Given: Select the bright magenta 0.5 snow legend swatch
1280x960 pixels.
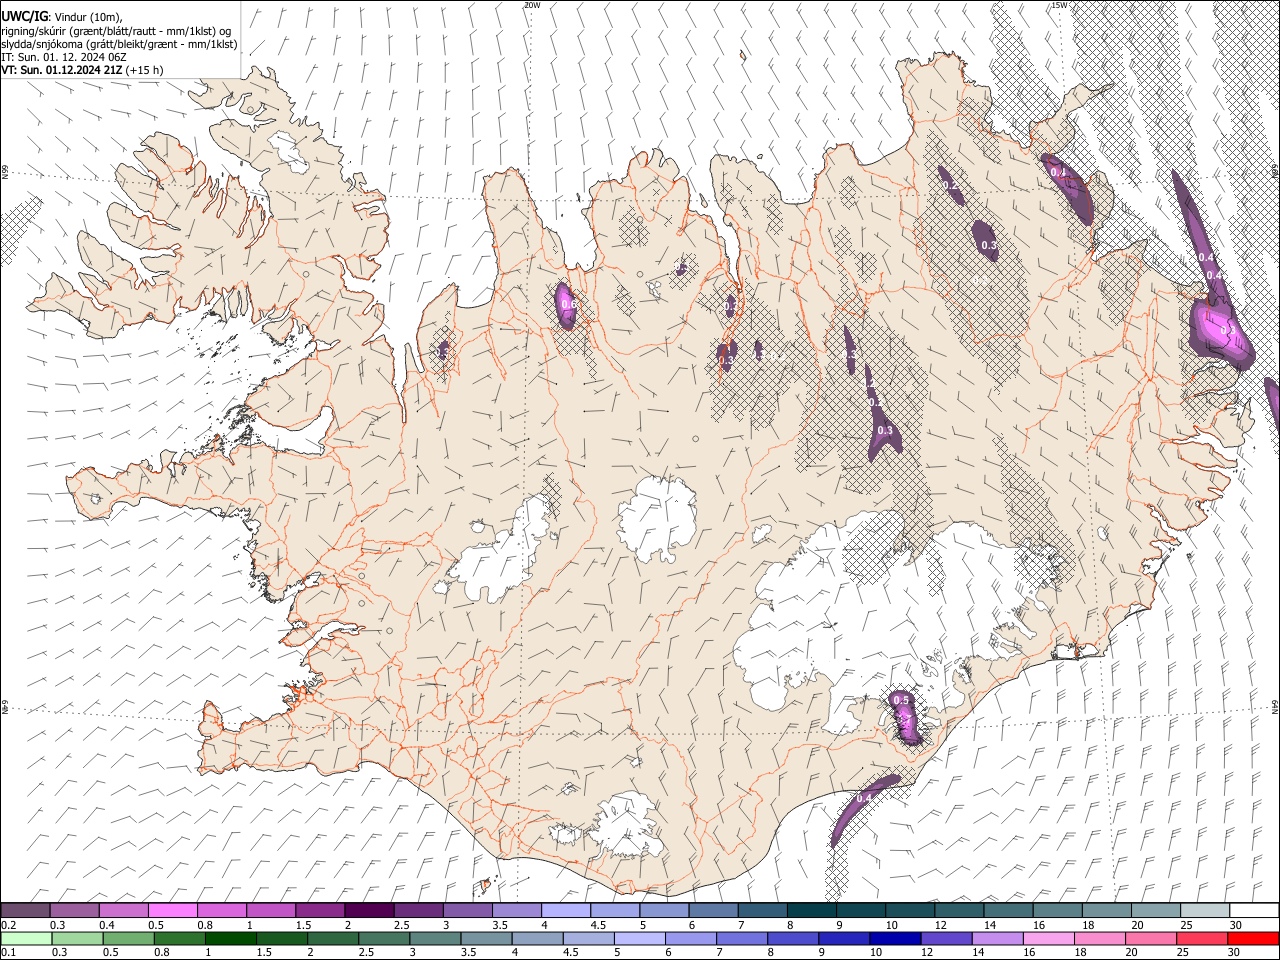Looking at the screenshot, I should click(172, 910).
